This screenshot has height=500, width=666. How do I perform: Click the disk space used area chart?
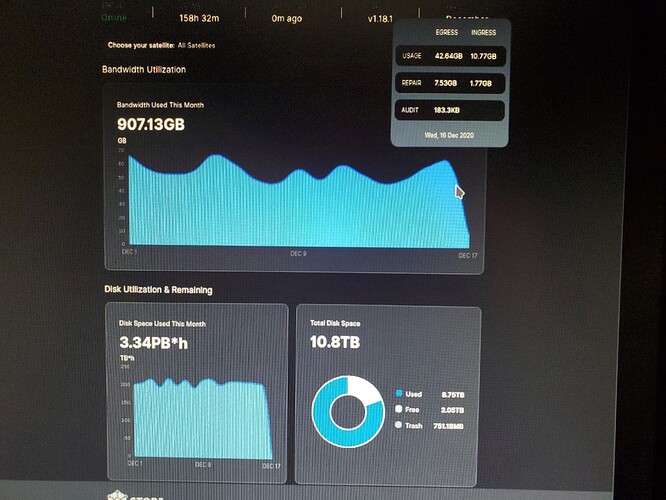pos(203,418)
